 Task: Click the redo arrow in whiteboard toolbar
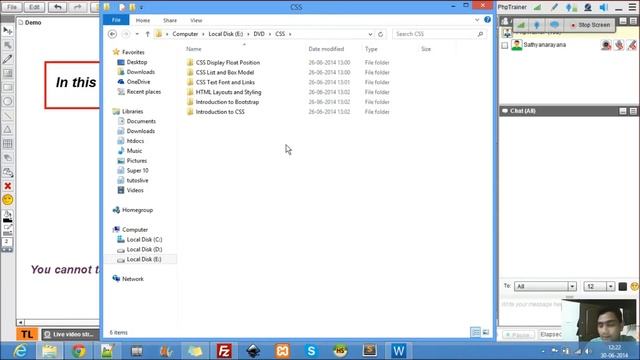click(77, 7)
